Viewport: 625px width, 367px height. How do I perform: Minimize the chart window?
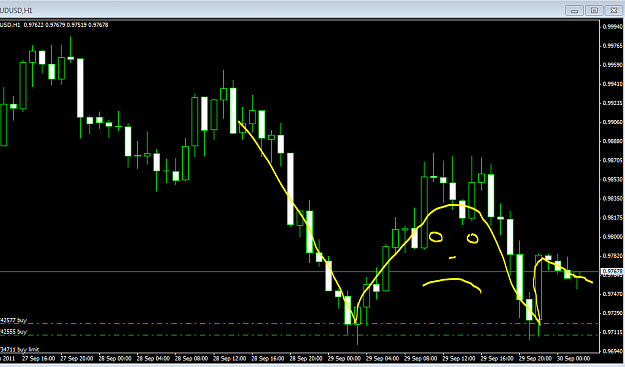[x=574, y=10]
